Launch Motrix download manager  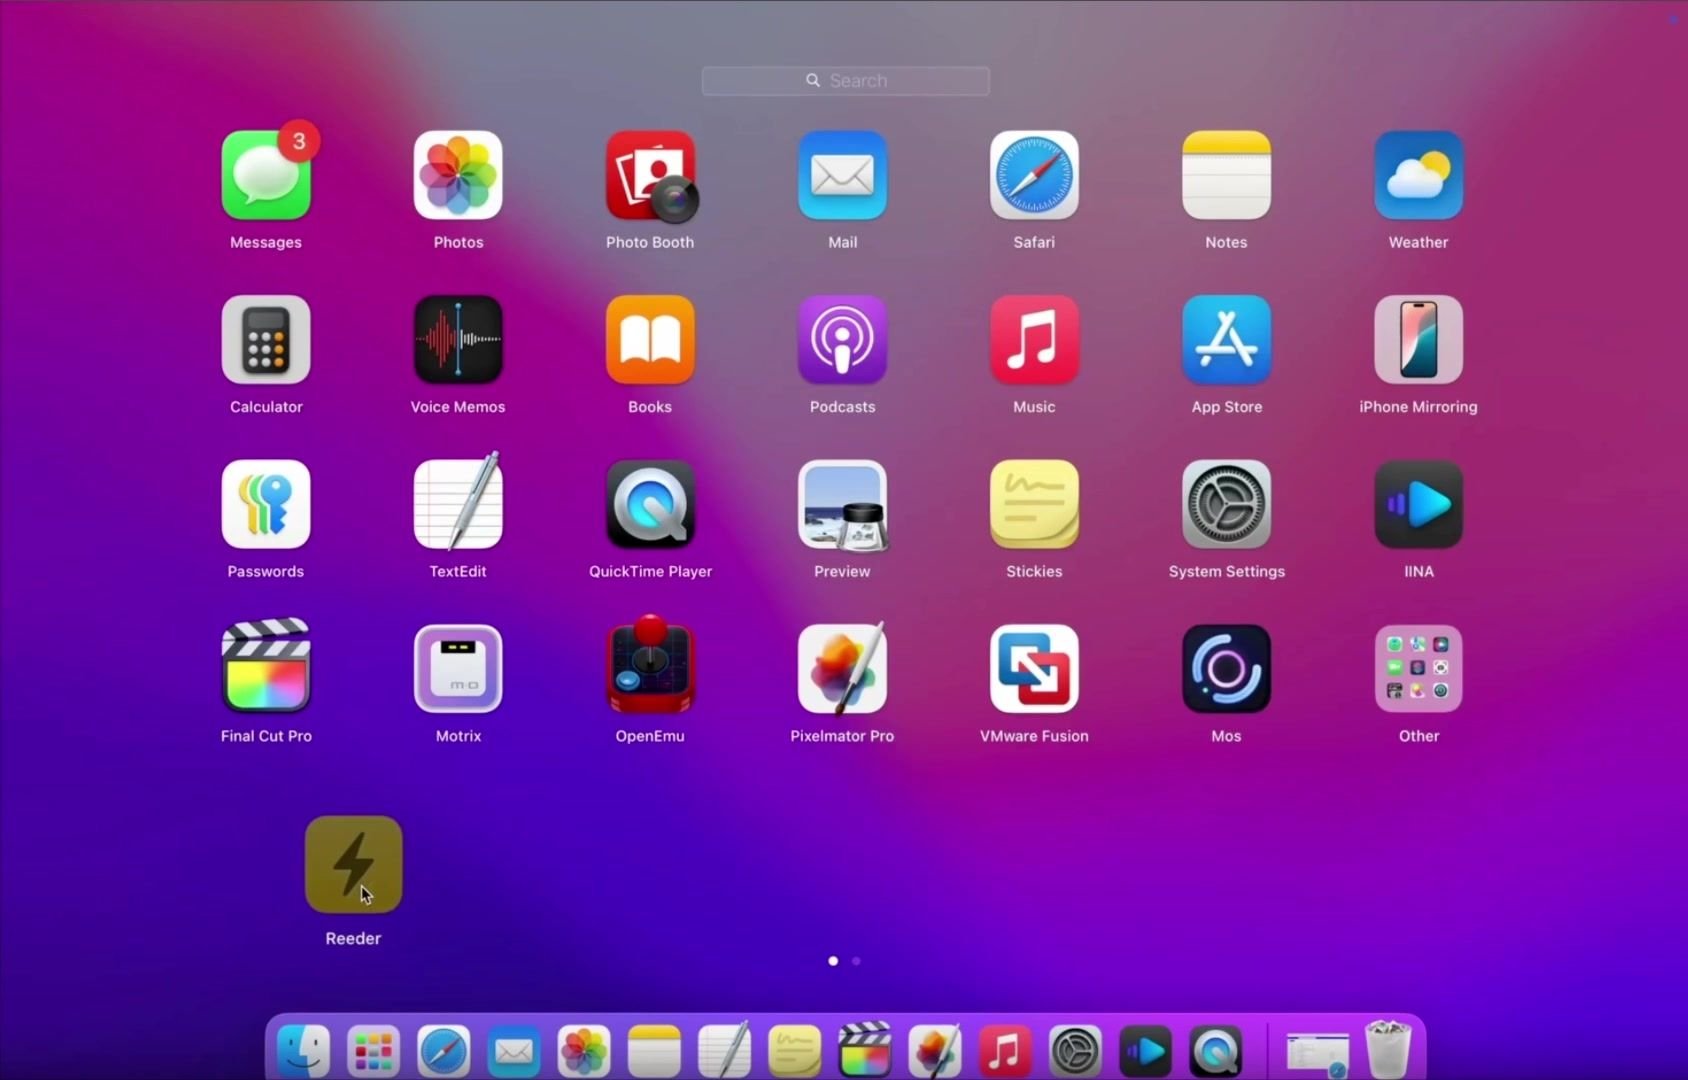click(x=458, y=669)
